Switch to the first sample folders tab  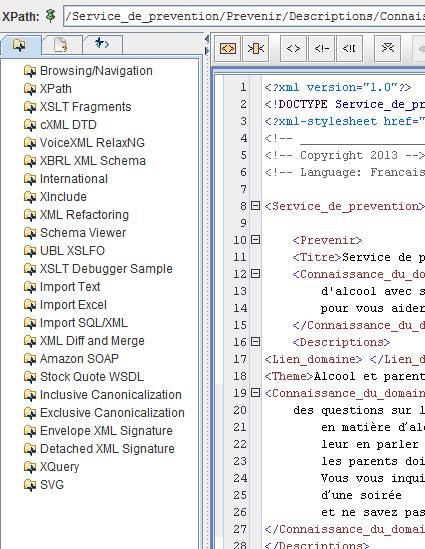click(20, 45)
